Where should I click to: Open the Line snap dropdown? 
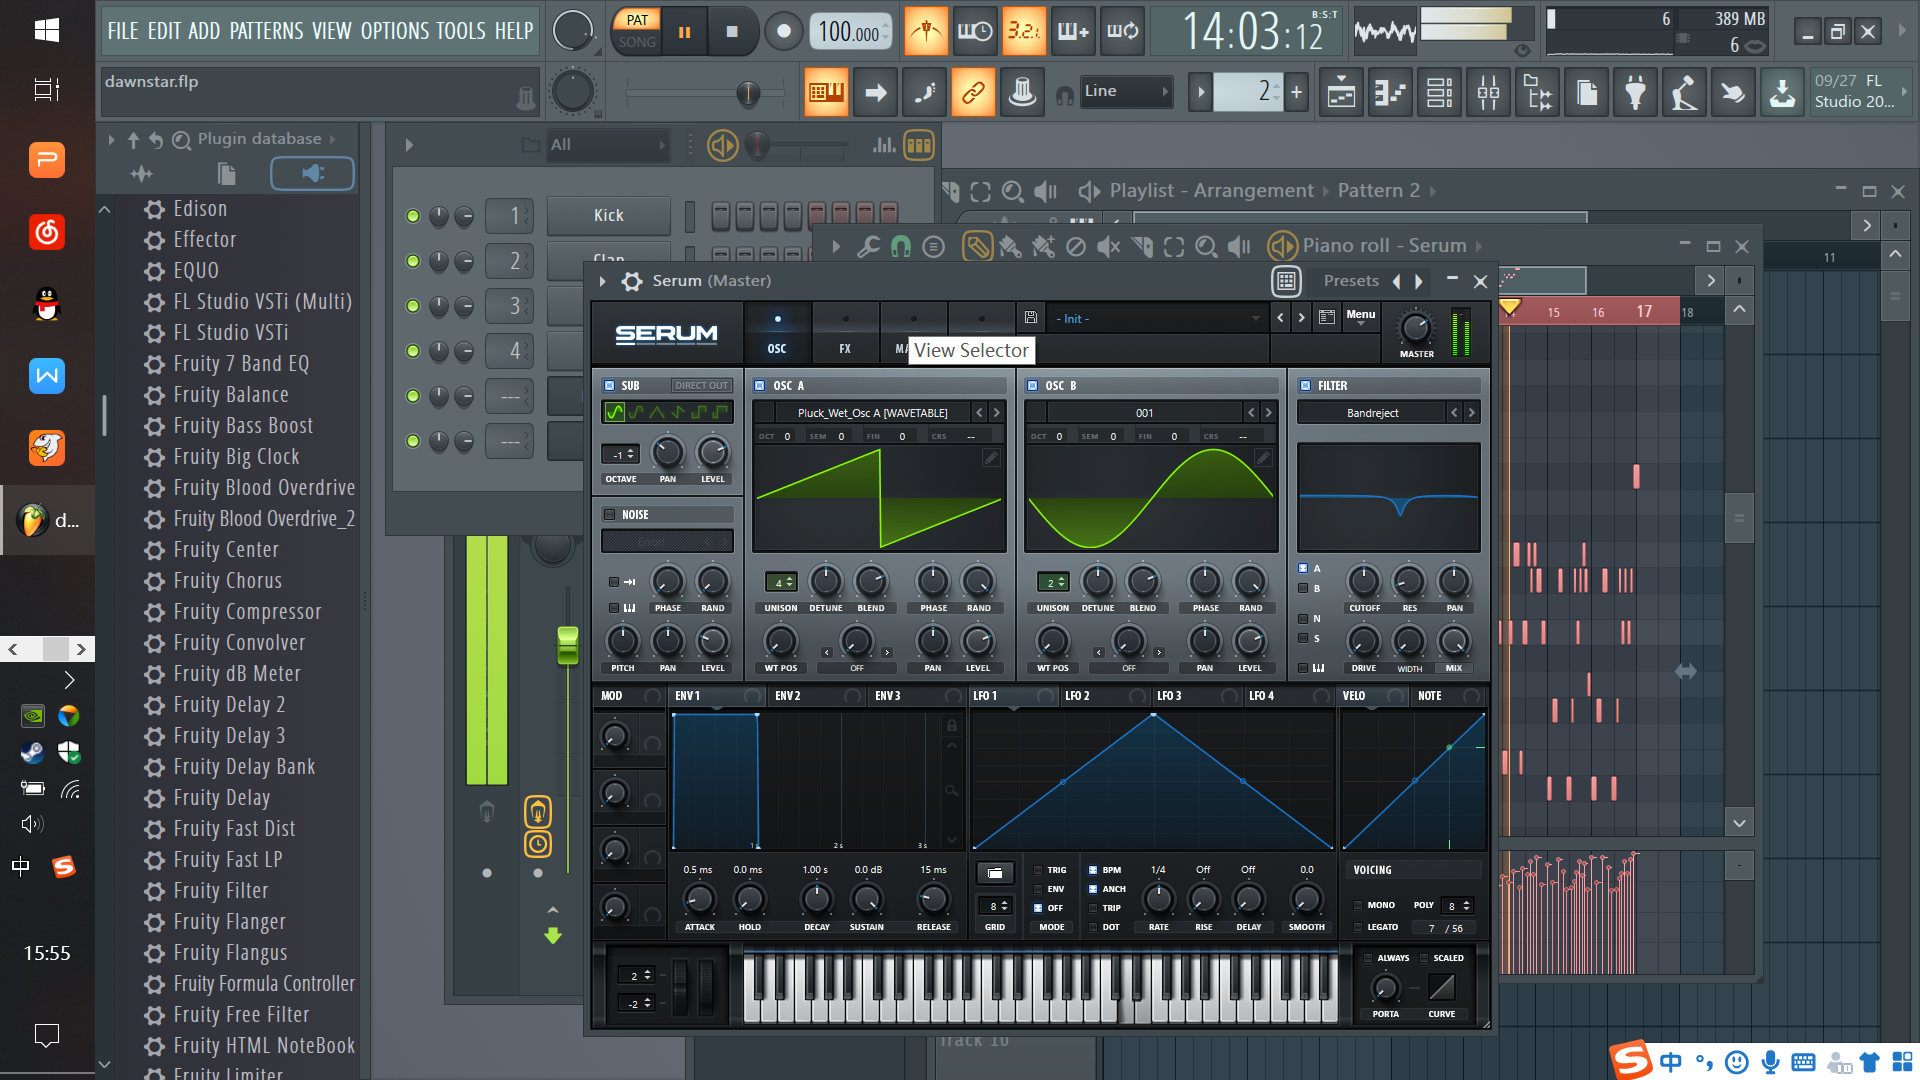[x=1126, y=91]
